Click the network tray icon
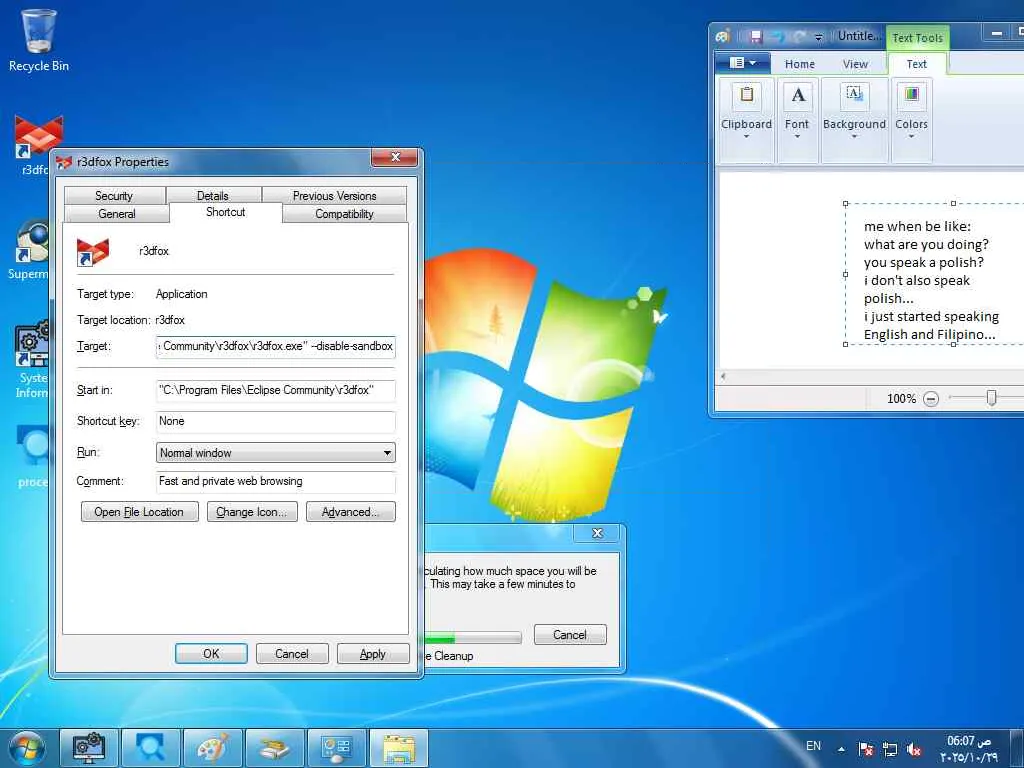The image size is (1024, 768). click(x=889, y=749)
